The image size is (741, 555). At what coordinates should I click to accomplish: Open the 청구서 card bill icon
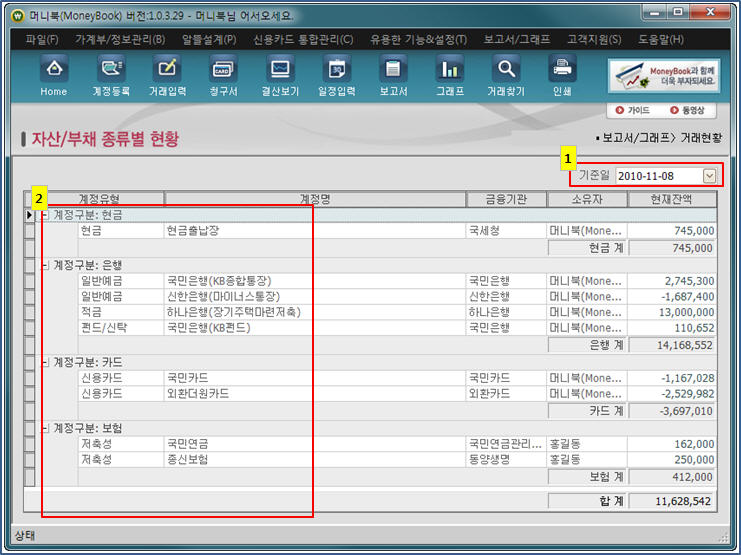point(223,76)
